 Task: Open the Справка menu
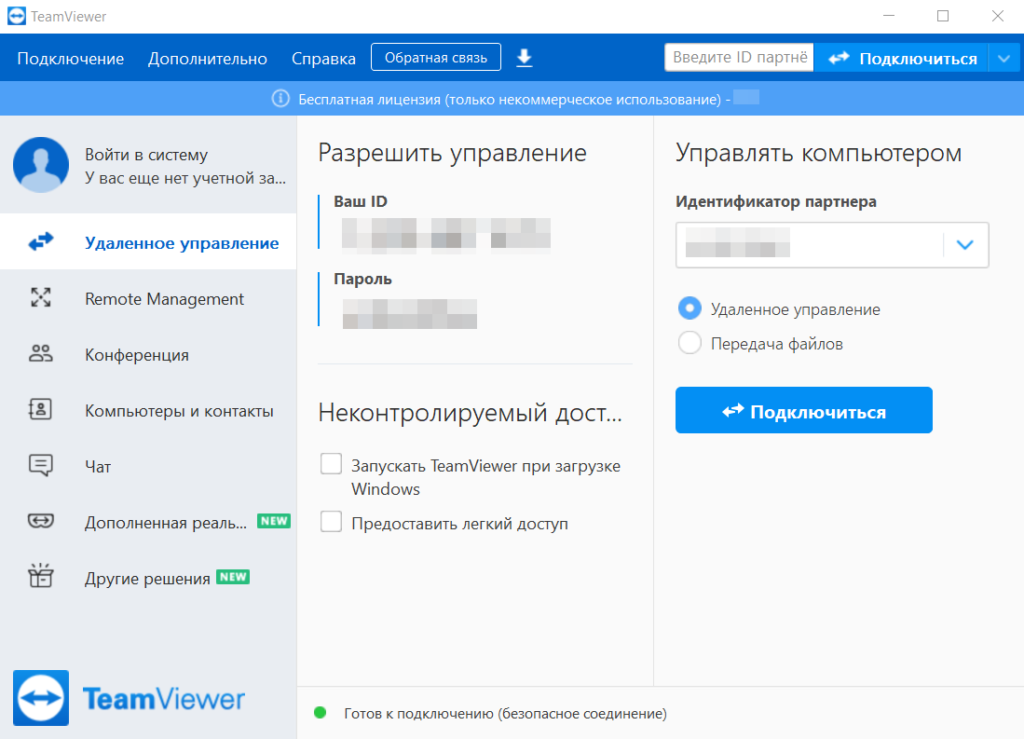click(x=323, y=59)
